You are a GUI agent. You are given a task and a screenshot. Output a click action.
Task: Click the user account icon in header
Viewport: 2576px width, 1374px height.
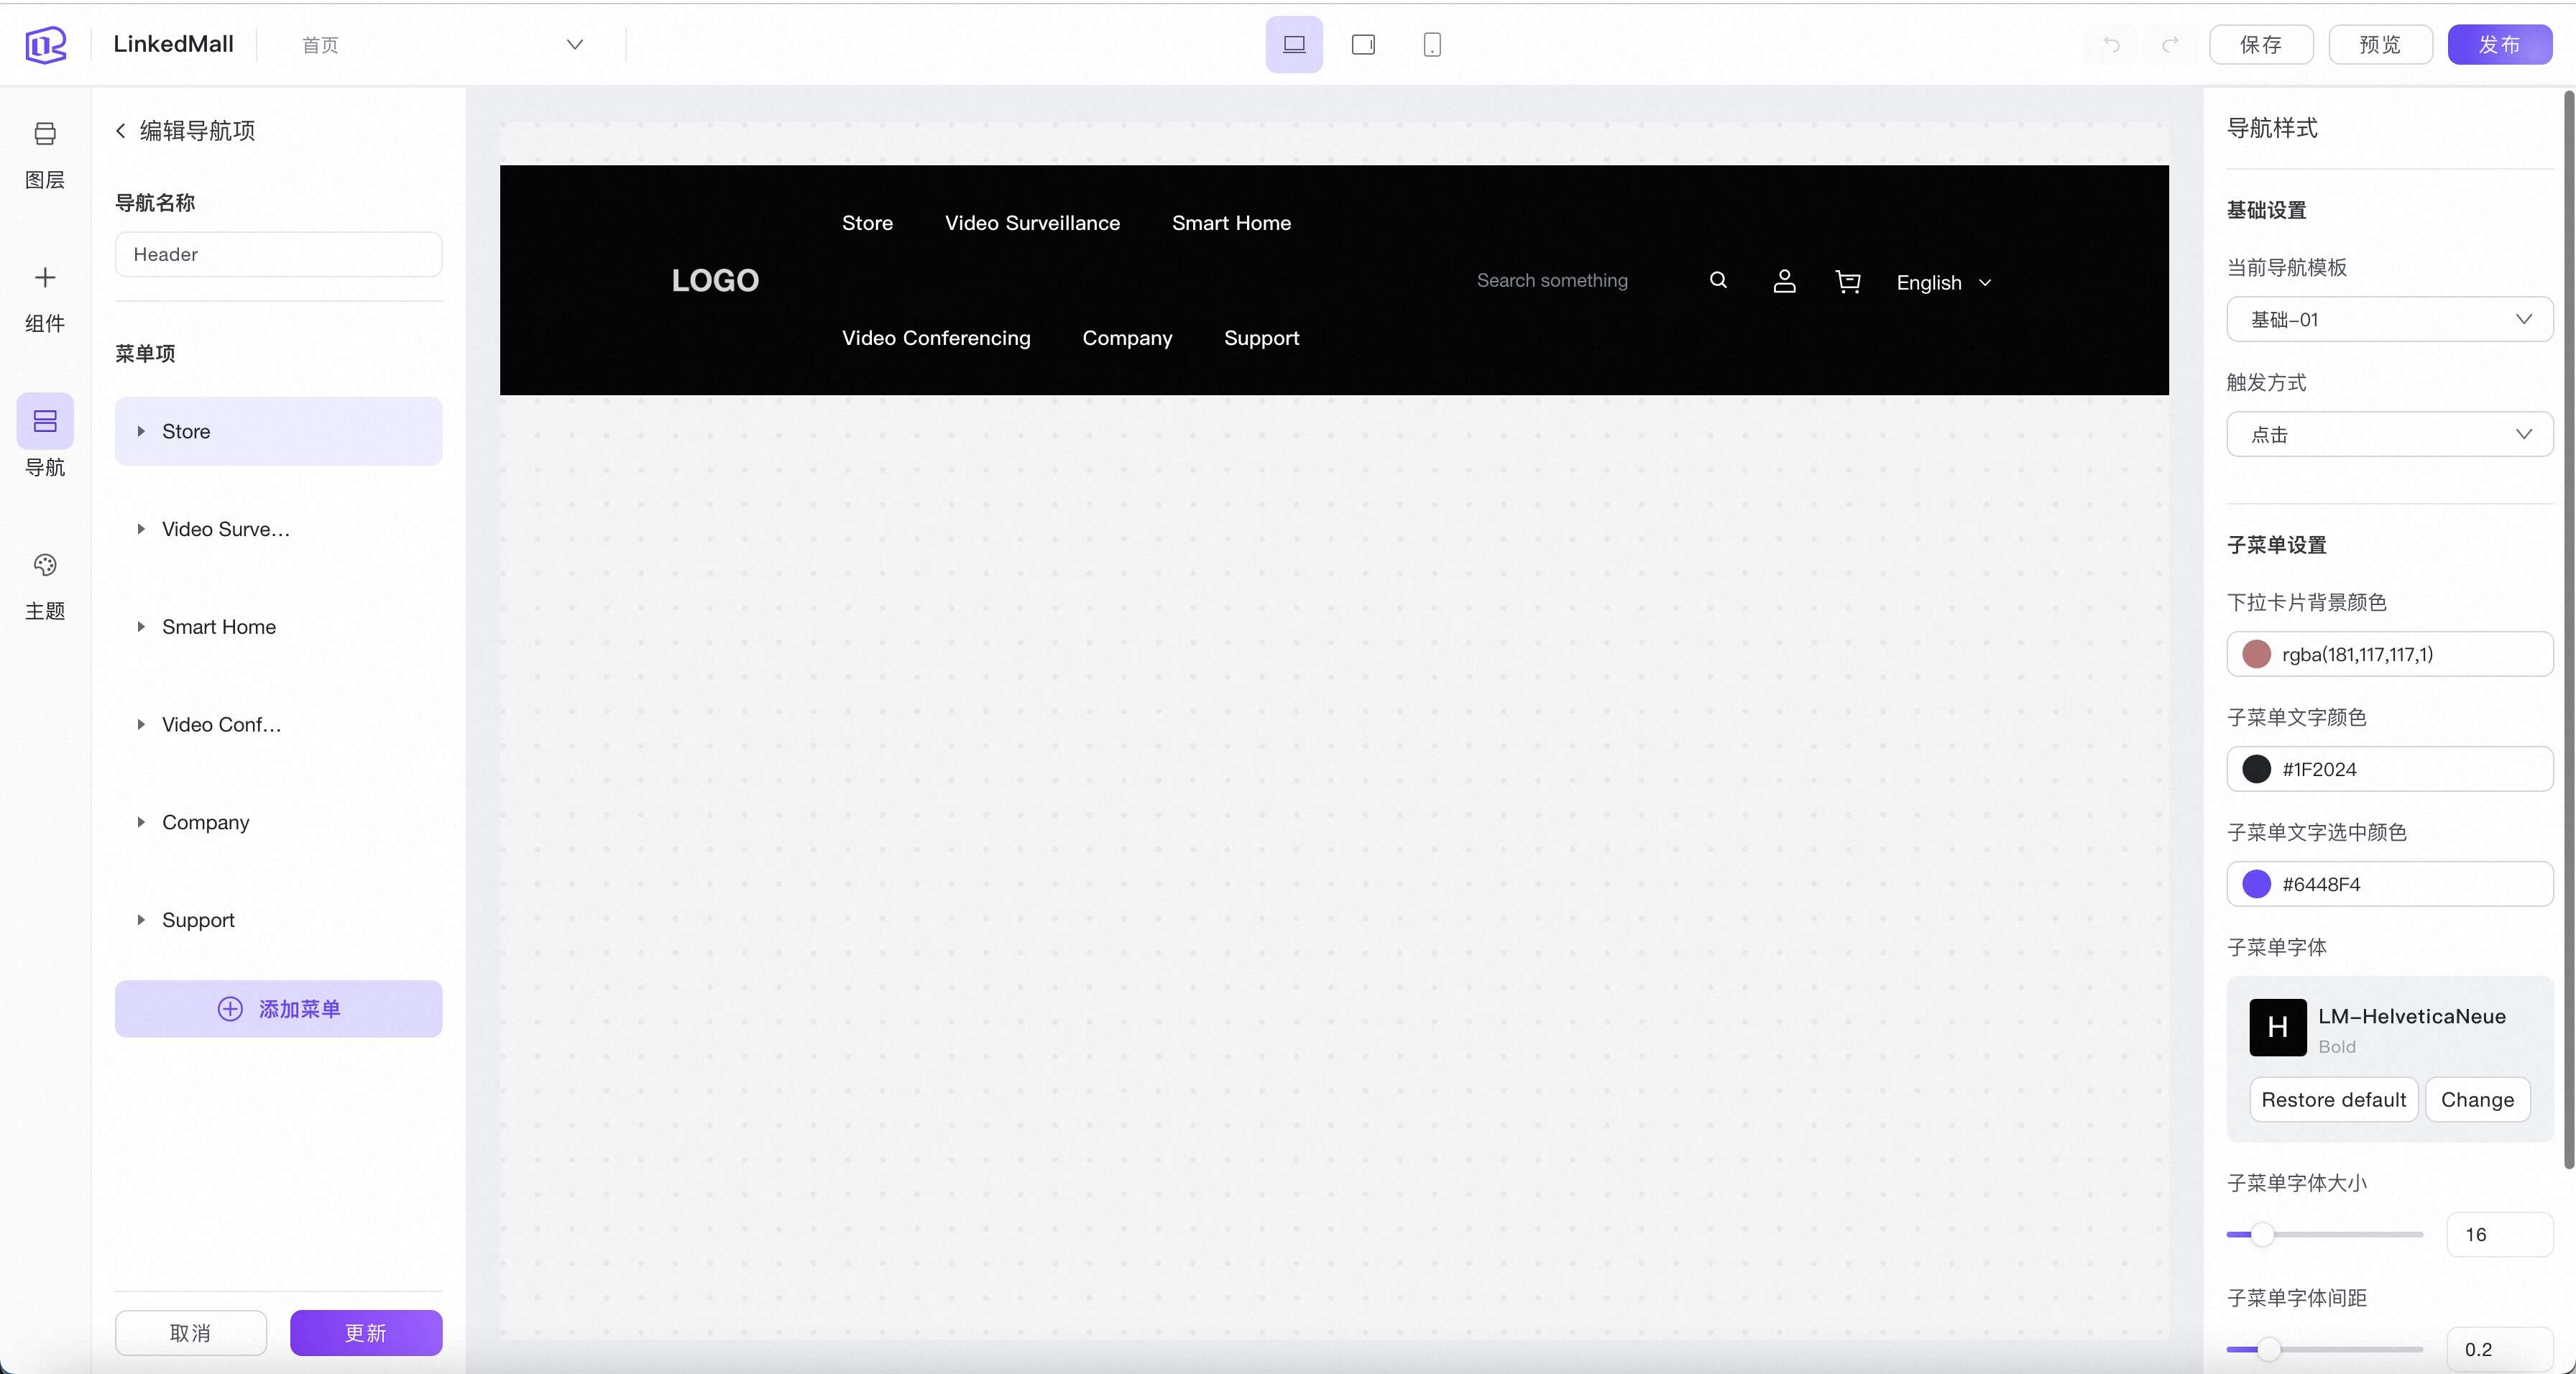pos(1784,282)
